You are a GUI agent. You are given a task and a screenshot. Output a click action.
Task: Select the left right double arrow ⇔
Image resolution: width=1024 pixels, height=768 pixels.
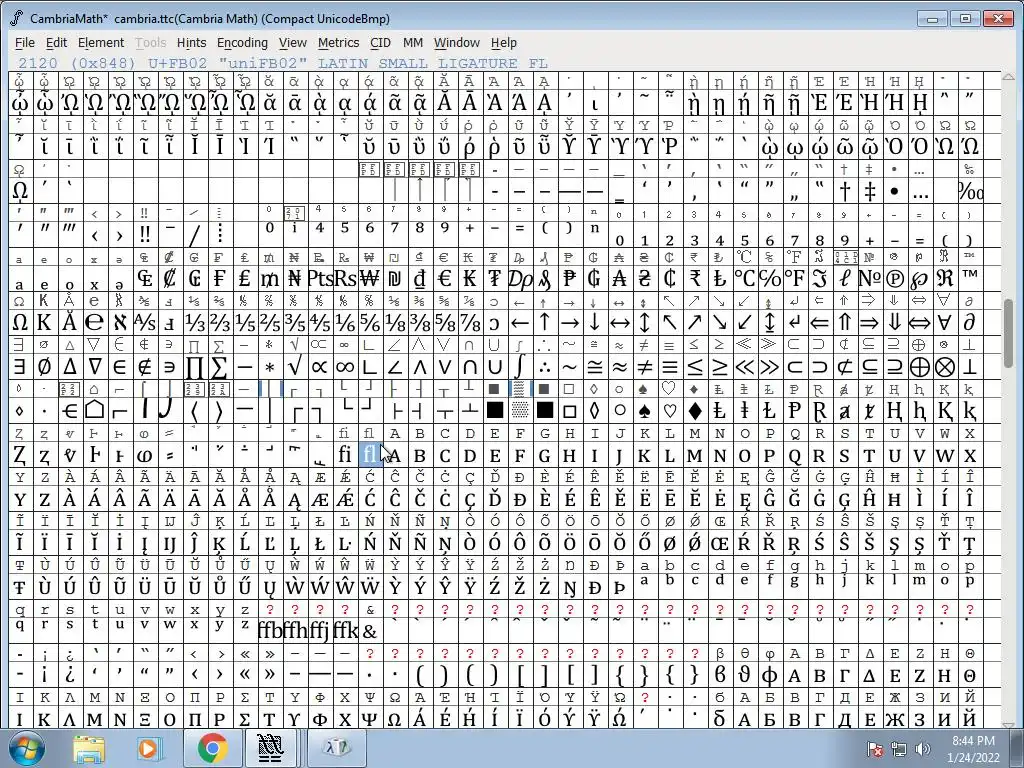(920, 323)
